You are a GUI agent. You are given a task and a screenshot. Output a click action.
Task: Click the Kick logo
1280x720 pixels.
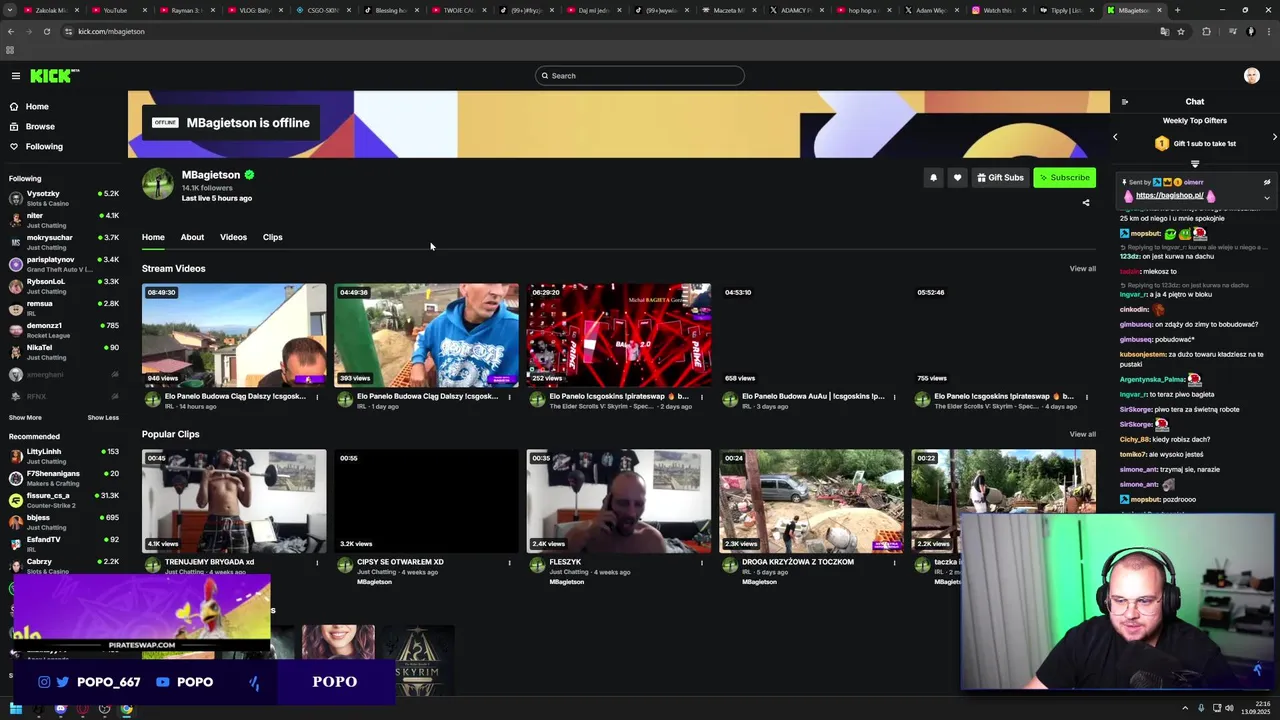[x=54, y=76]
